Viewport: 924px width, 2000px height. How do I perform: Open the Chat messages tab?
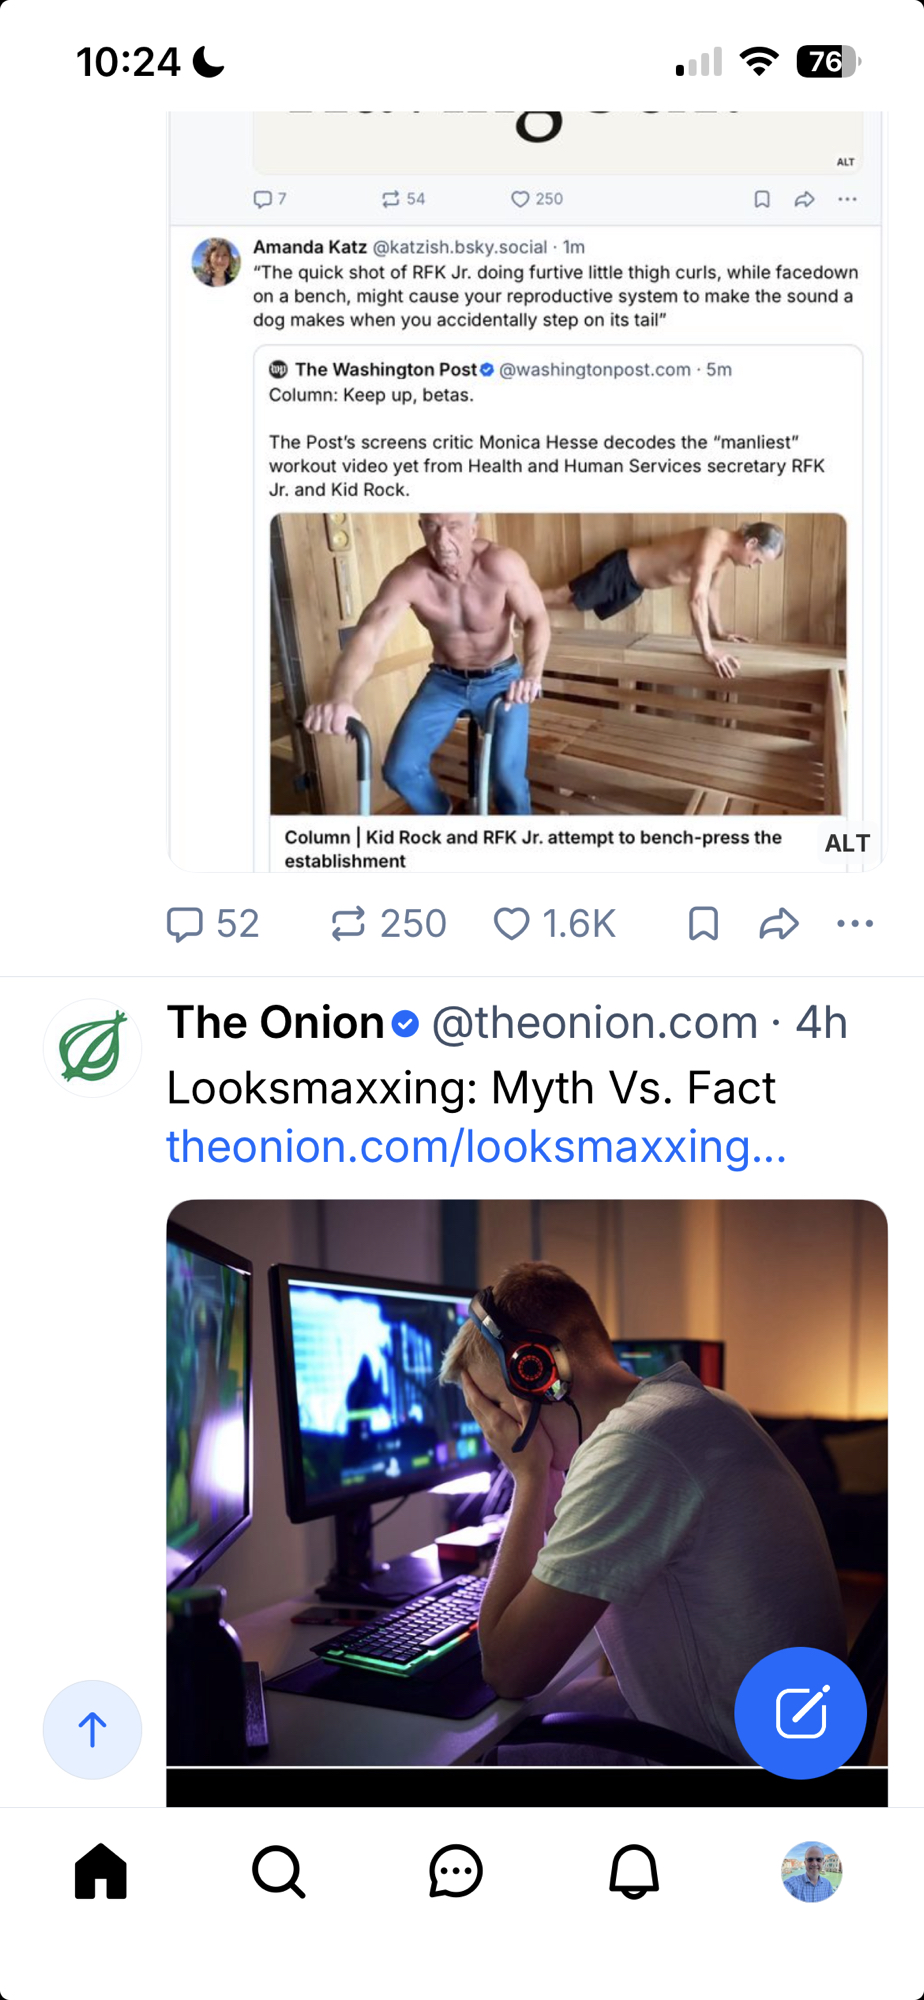456,1871
